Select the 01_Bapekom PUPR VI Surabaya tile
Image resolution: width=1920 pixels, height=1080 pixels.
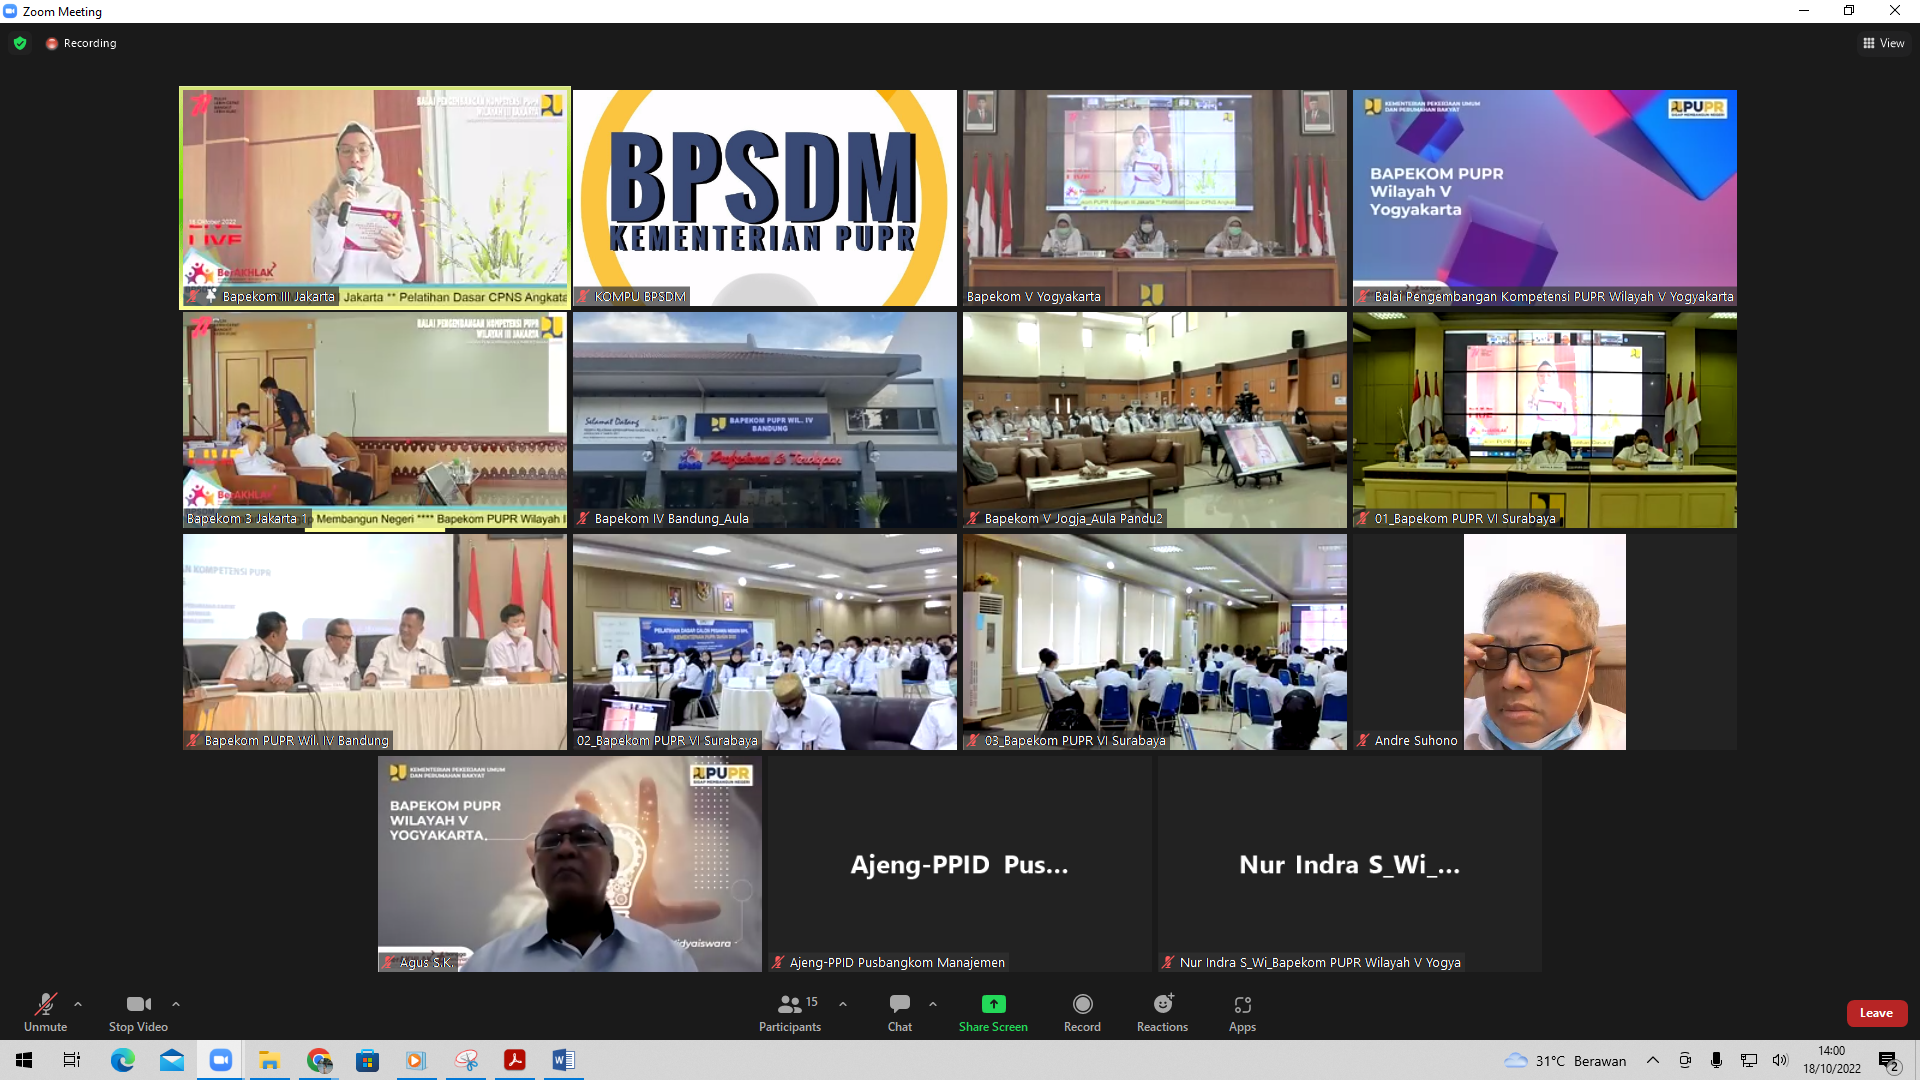pos(1545,420)
